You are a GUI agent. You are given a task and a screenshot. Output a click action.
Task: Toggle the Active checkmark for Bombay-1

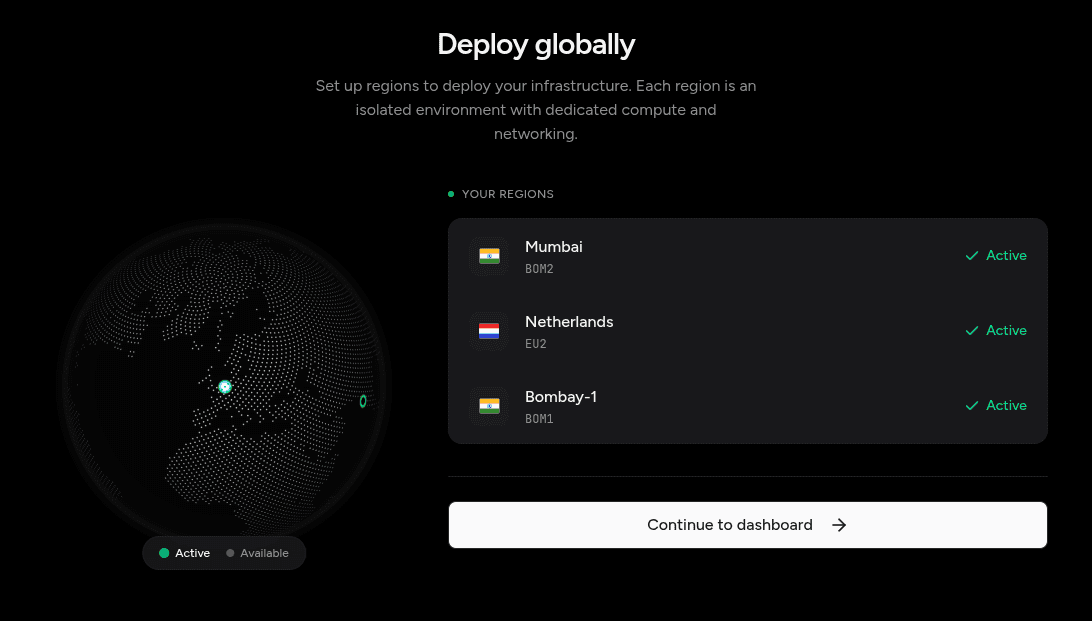pyautogui.click(x=971, y=406)
